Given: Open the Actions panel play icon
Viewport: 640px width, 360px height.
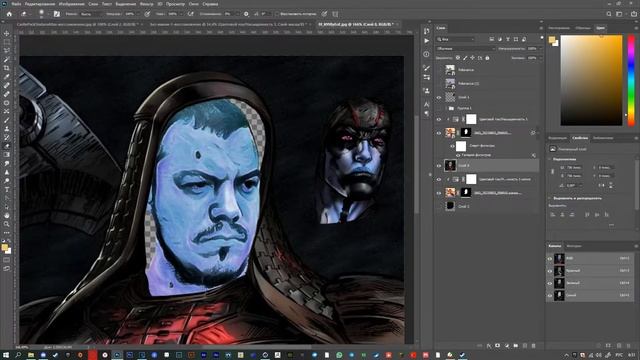Looking at the screenshot, I should 427,41.
